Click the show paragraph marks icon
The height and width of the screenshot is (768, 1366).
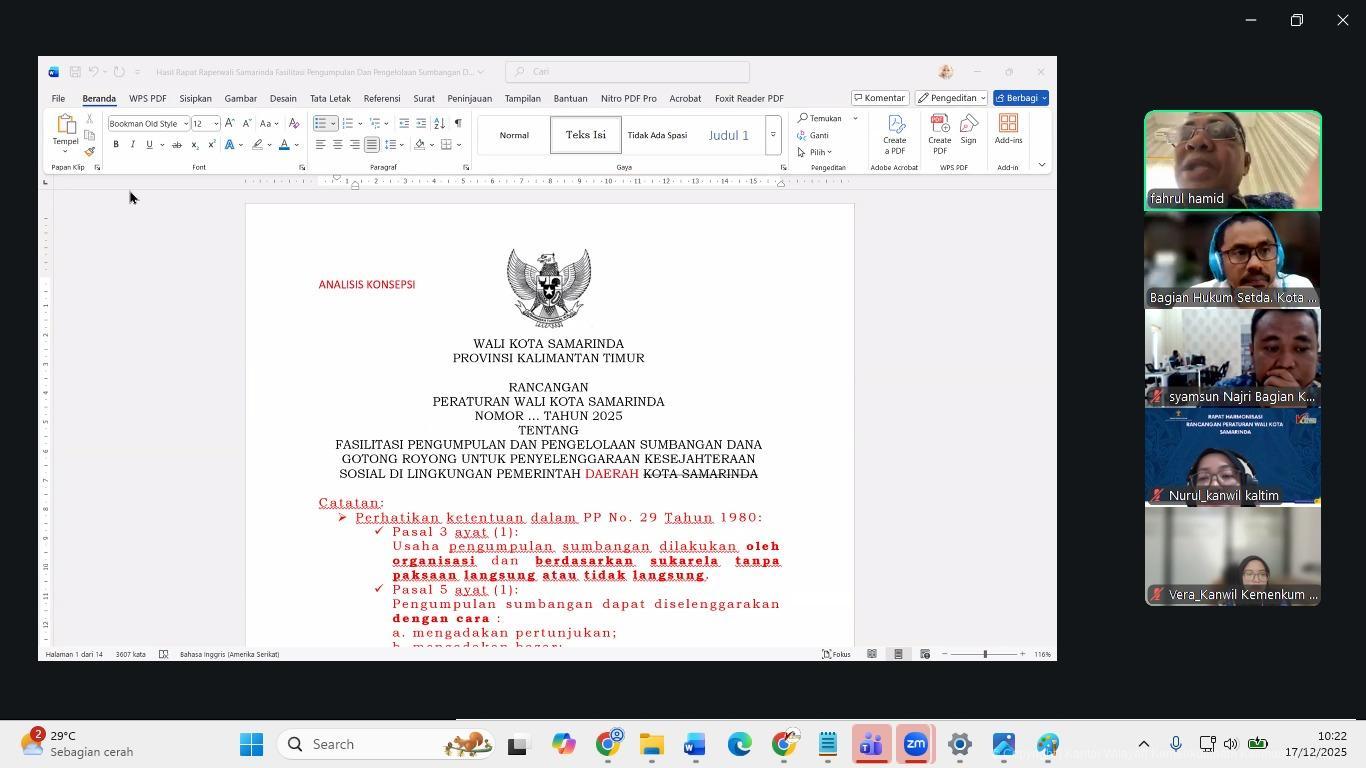(458, 123)
